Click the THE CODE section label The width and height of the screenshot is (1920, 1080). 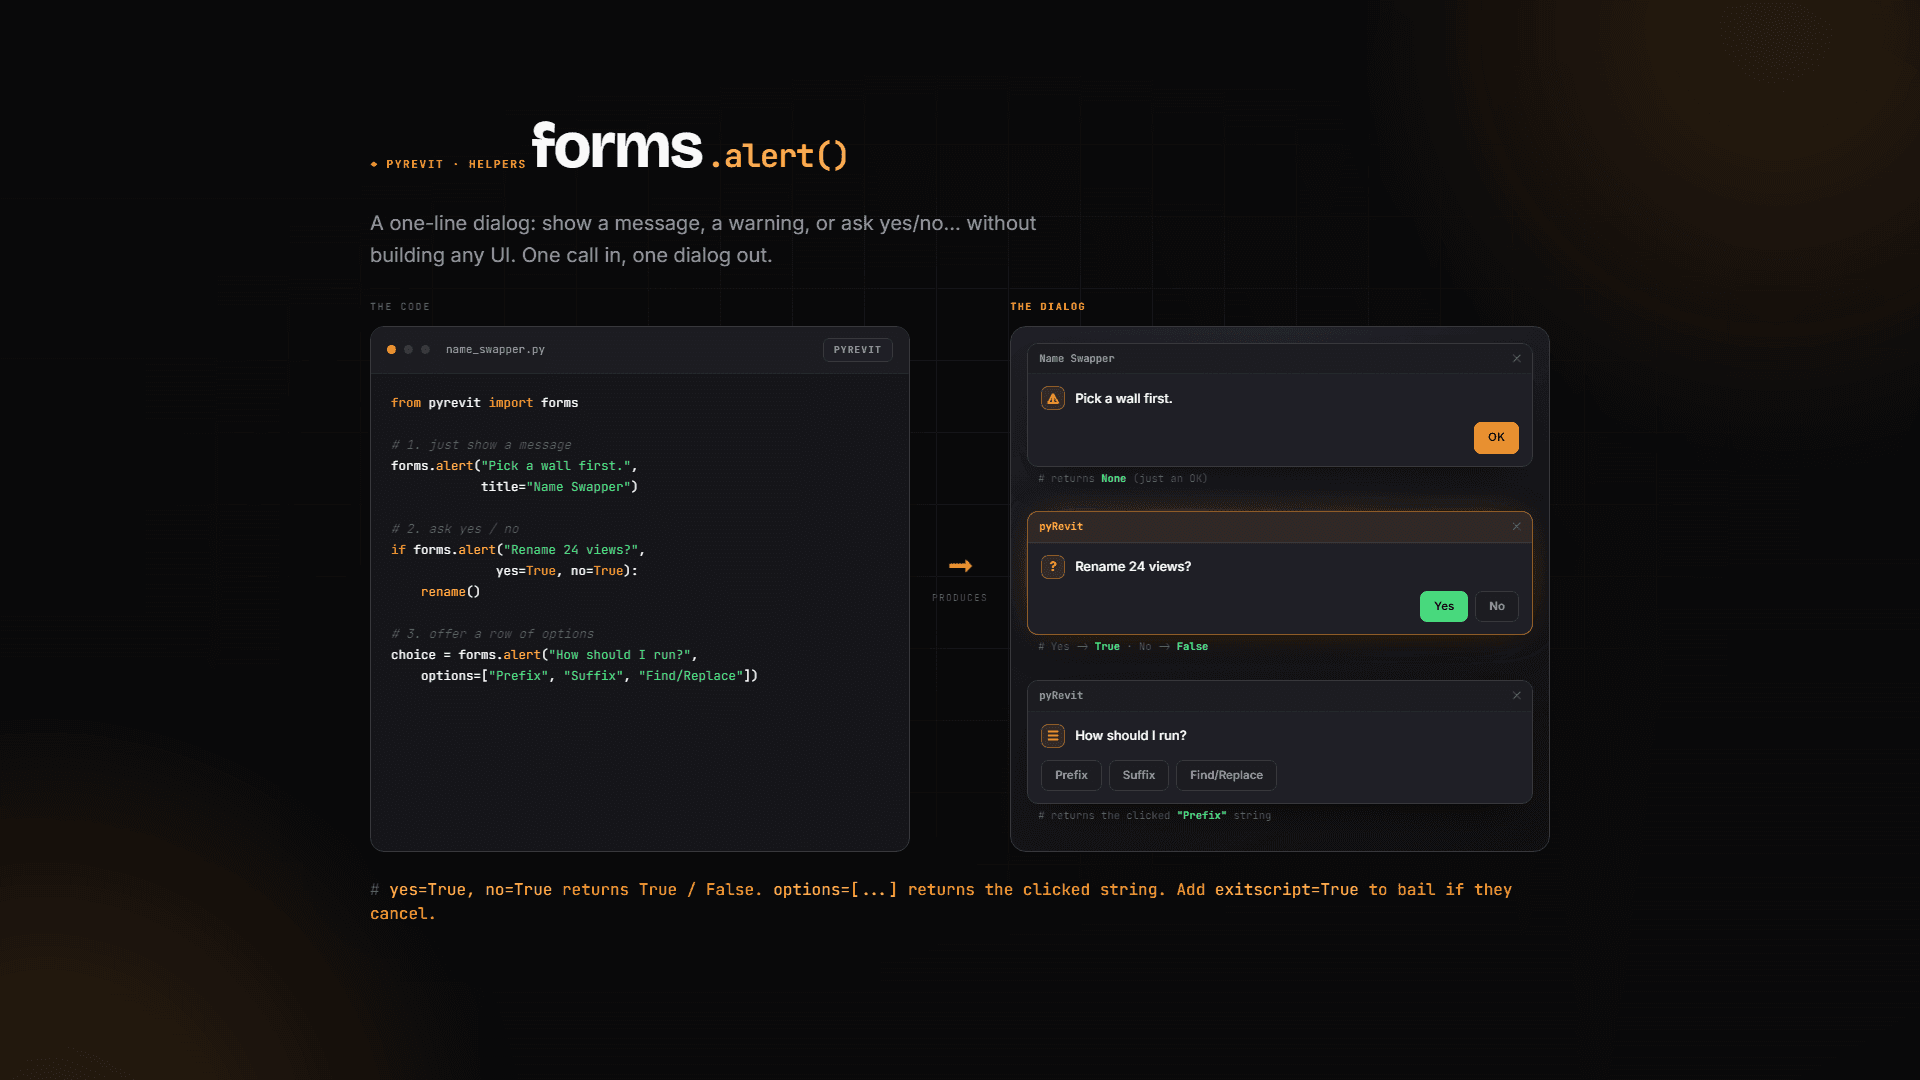[x=399, y=307]
